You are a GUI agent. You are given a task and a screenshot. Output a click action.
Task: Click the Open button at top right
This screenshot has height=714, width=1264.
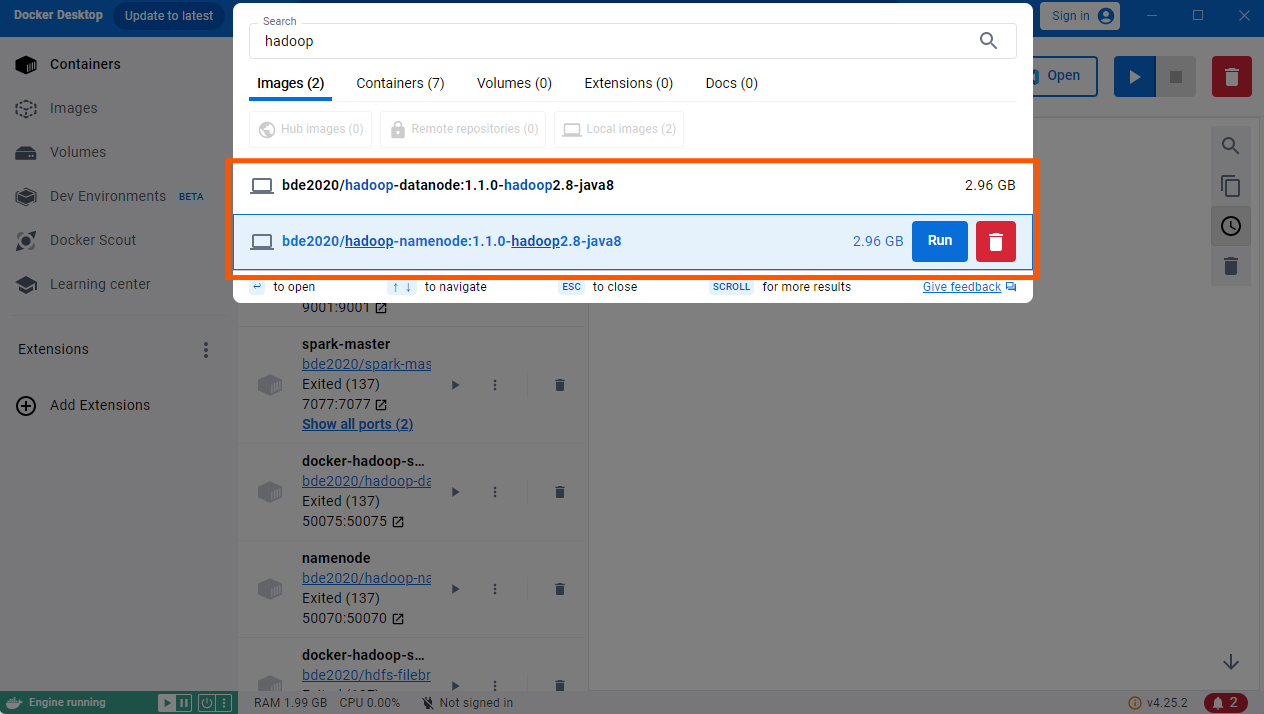1063,76
